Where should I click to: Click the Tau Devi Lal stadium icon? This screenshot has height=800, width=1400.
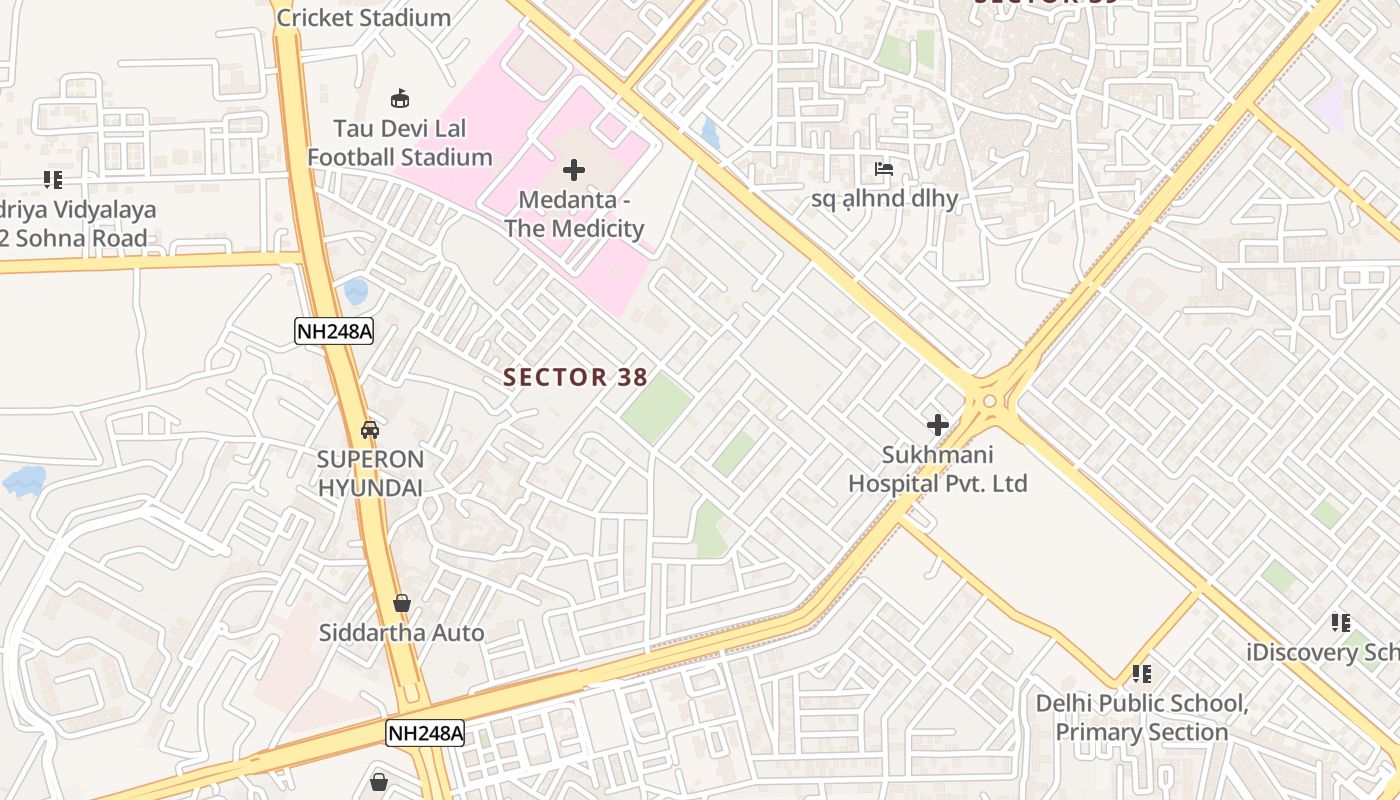400,98
